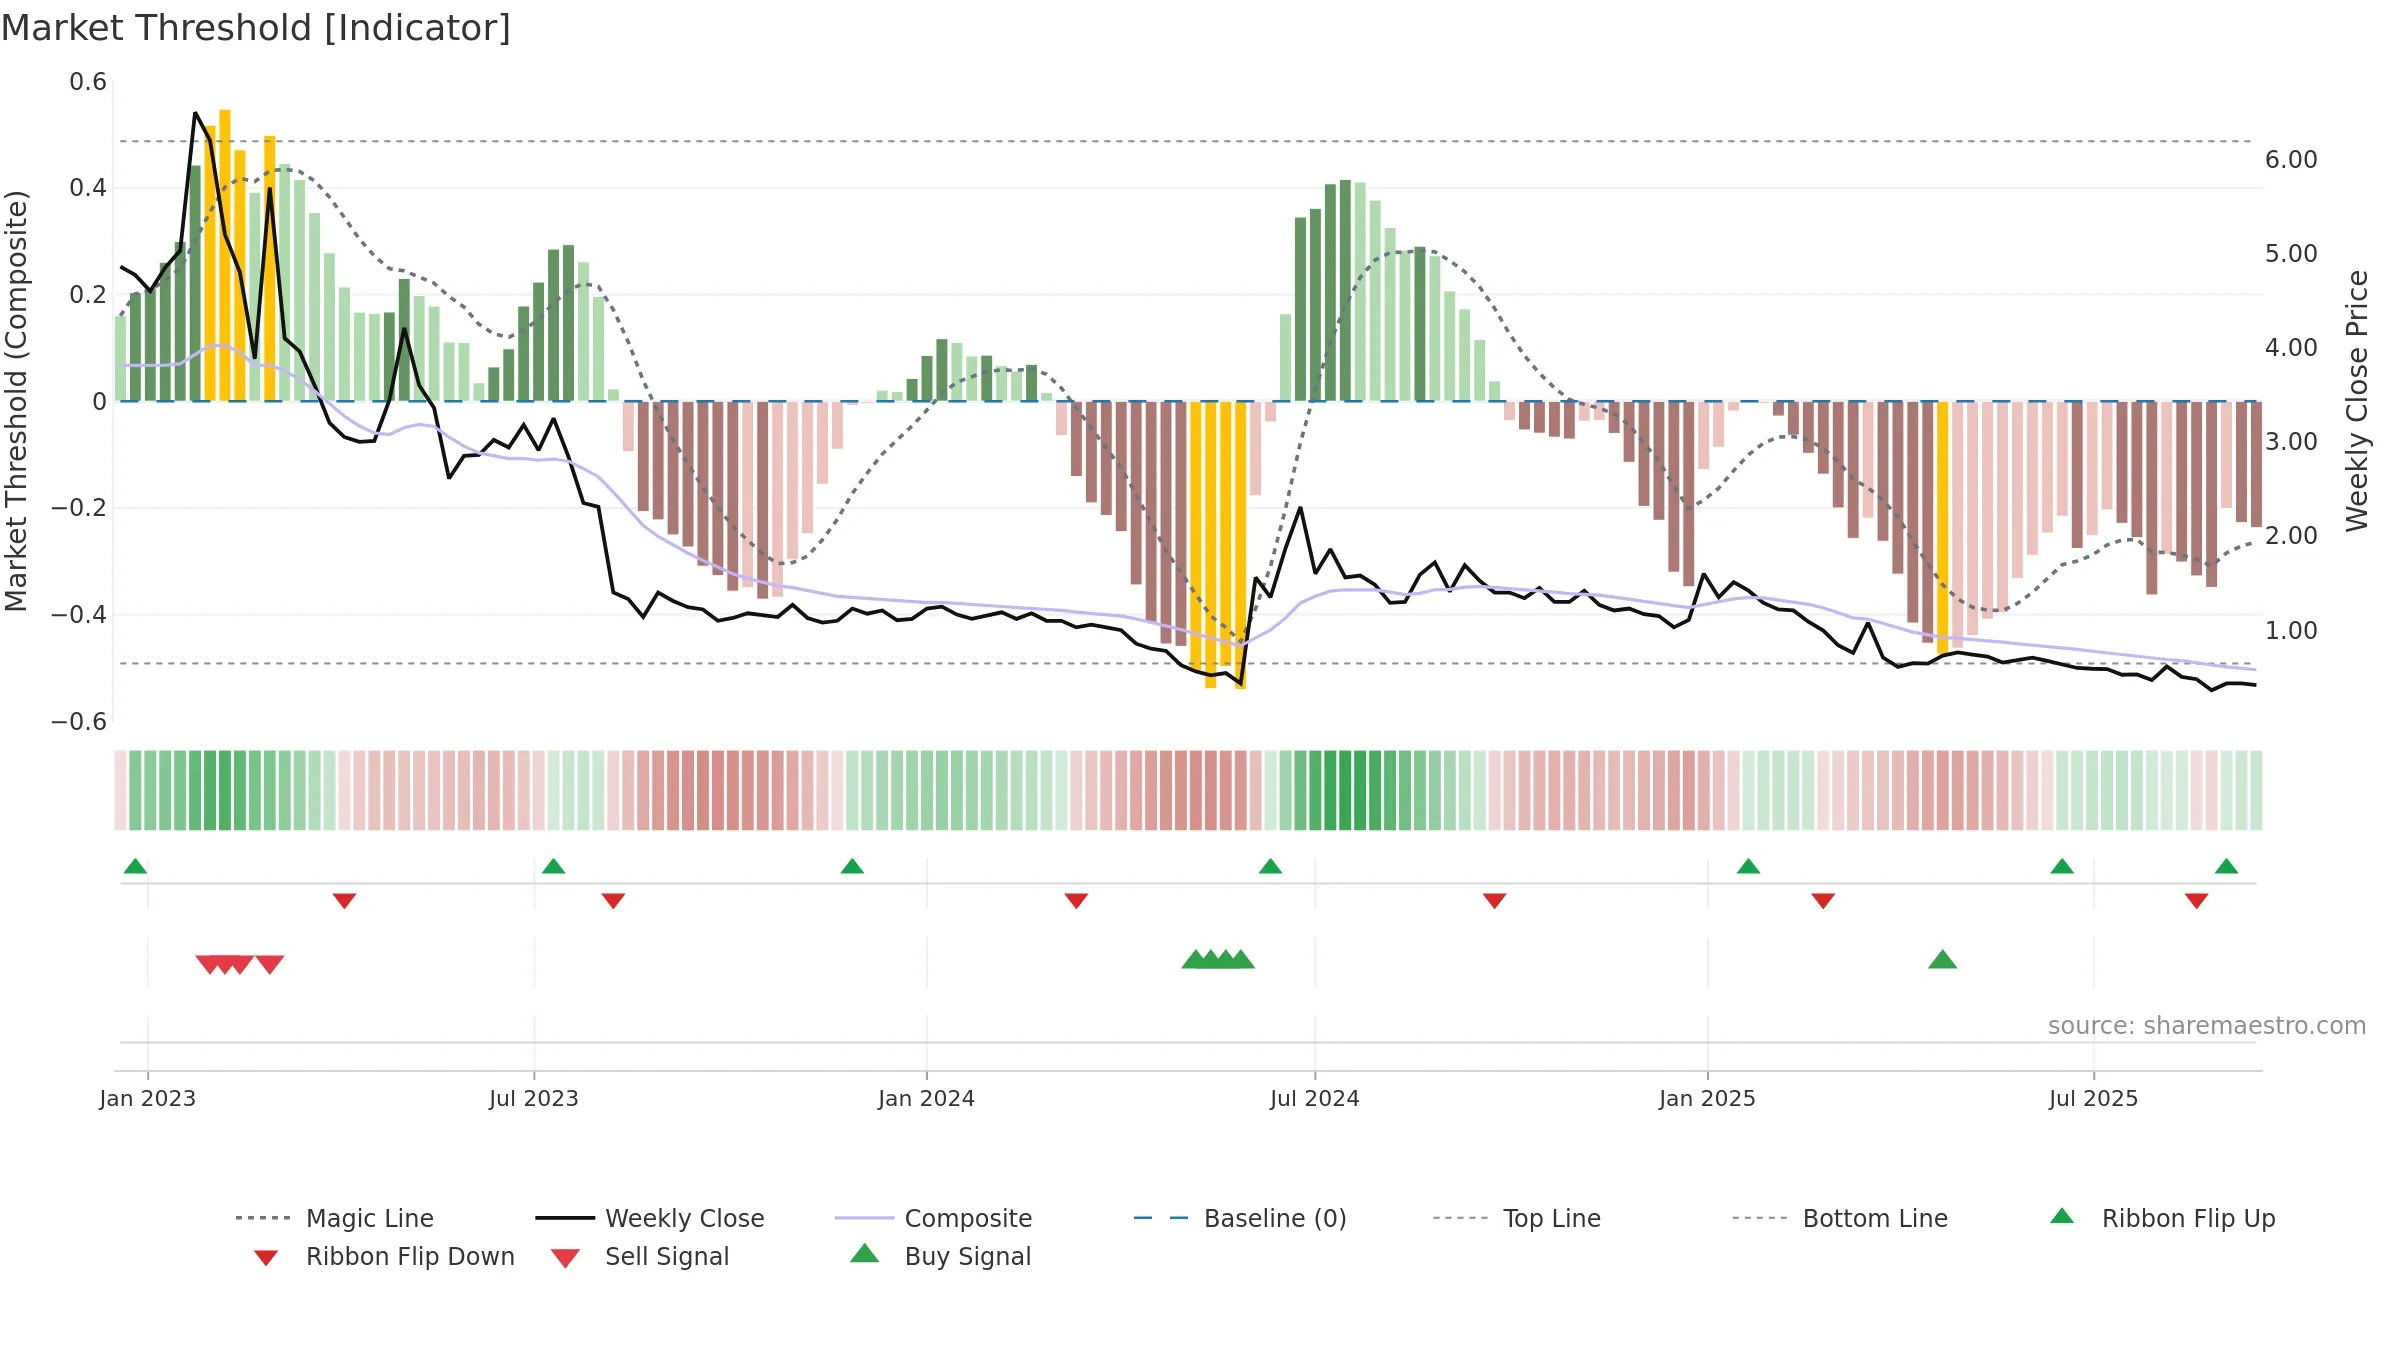This screenshot has width=2400, height=1350.
Task: Click the red Sell Signal legend triangle
Action: click(x=565, y=1258)
